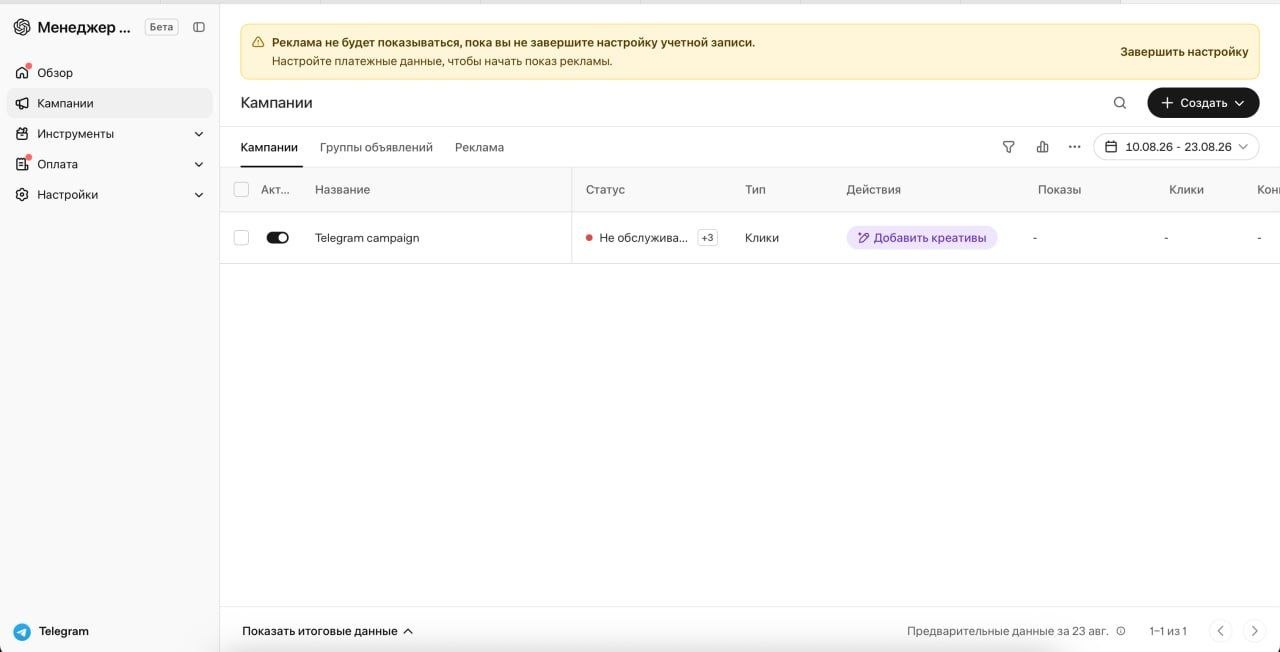The width and height of the screenshot is (1280, 652).
Task: Click the Telegram logo icon at bottom
Action: (x=22, y=632)
